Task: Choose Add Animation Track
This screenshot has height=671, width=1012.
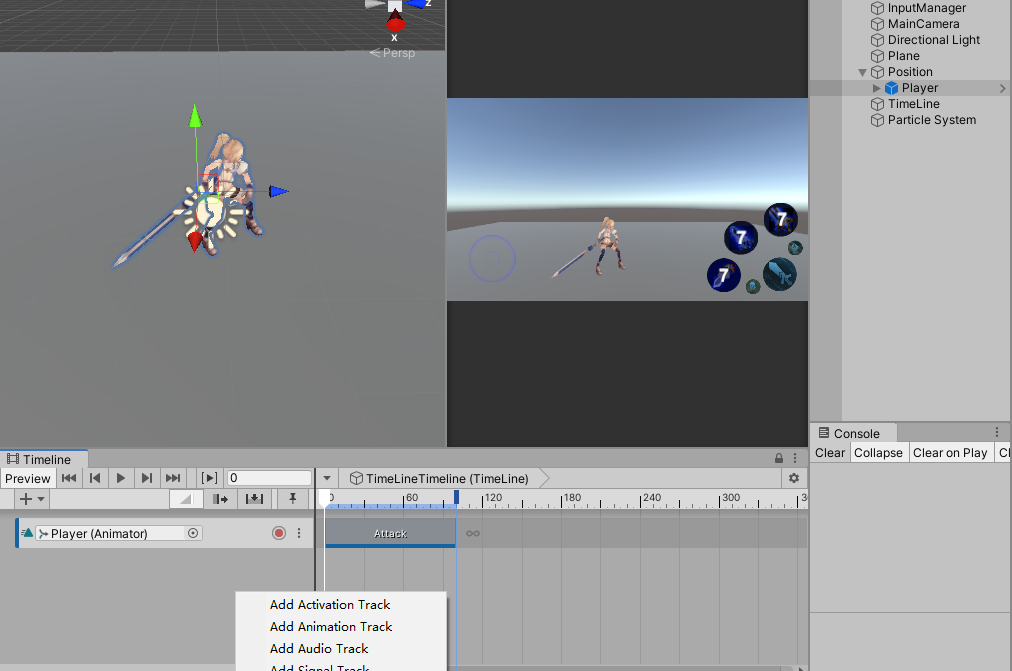Action: click(x=331, y=626)
